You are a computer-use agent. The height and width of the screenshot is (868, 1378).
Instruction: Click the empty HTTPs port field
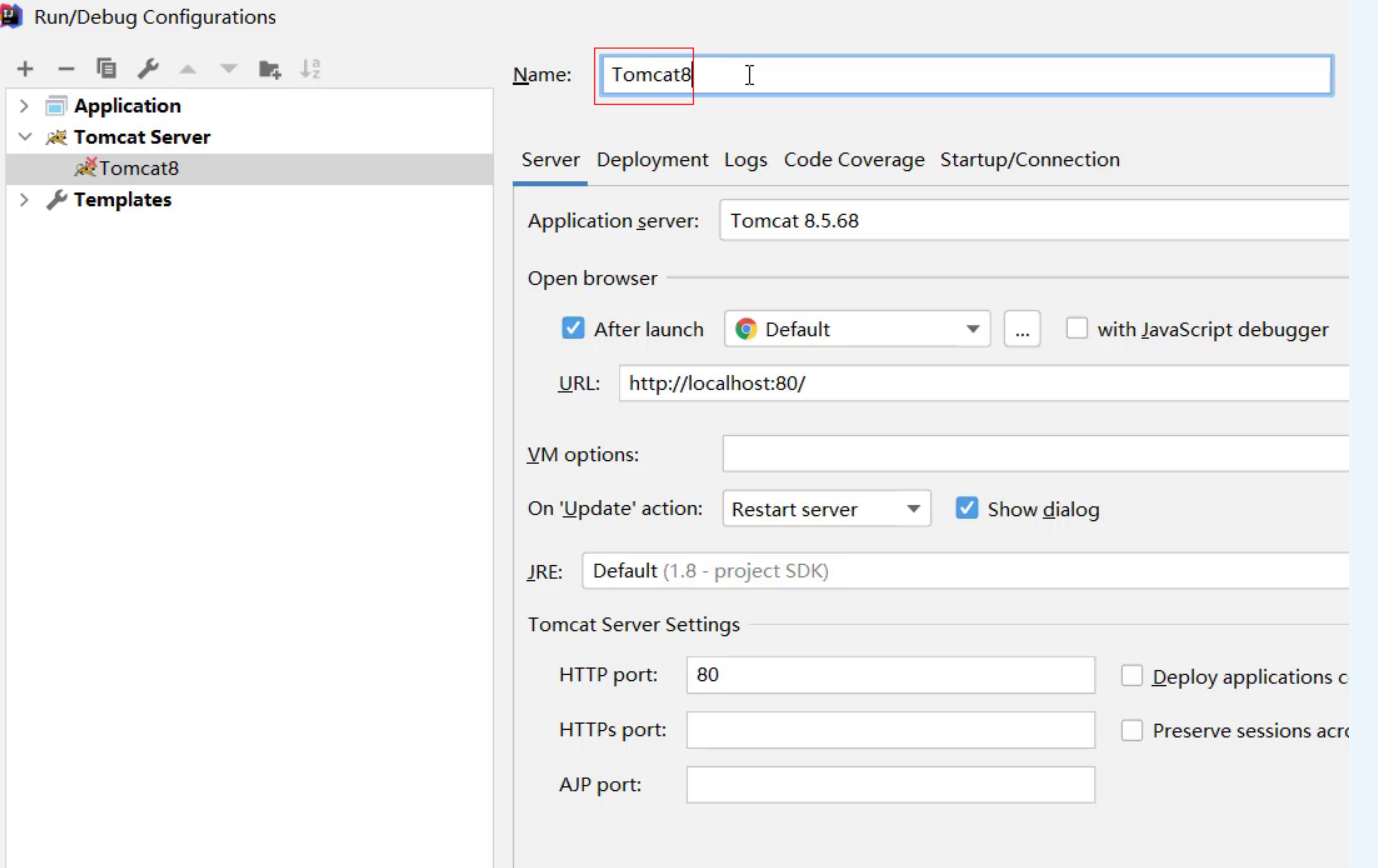point(891,730)
